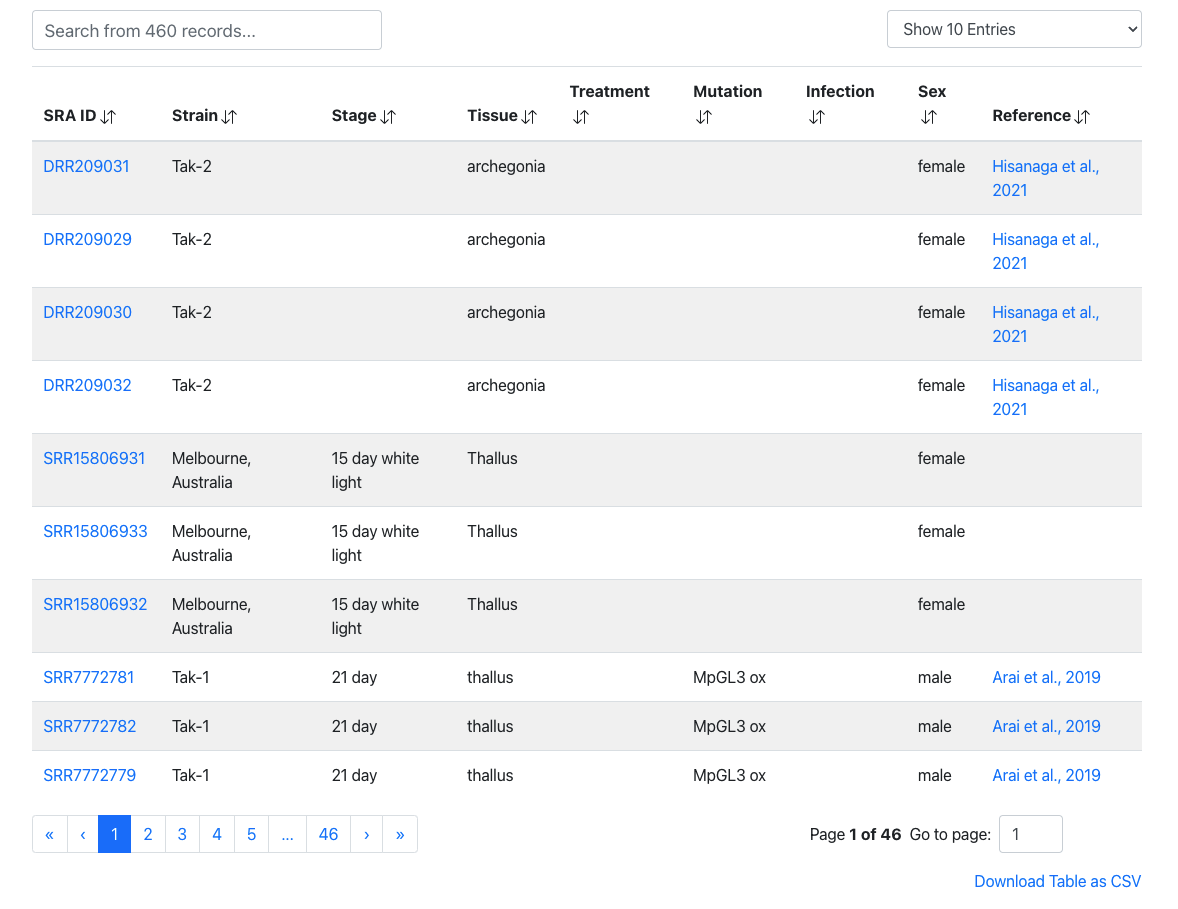Download Table as CSV link
Image resolution: width=1178 pixels, height=909 pixels.
pos(1057,881)
